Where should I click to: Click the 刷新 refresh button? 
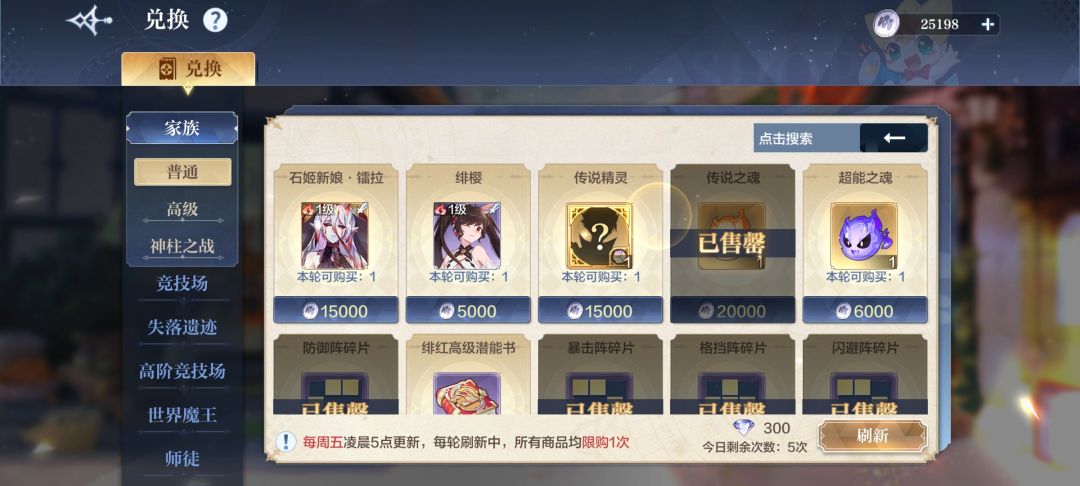873,436
